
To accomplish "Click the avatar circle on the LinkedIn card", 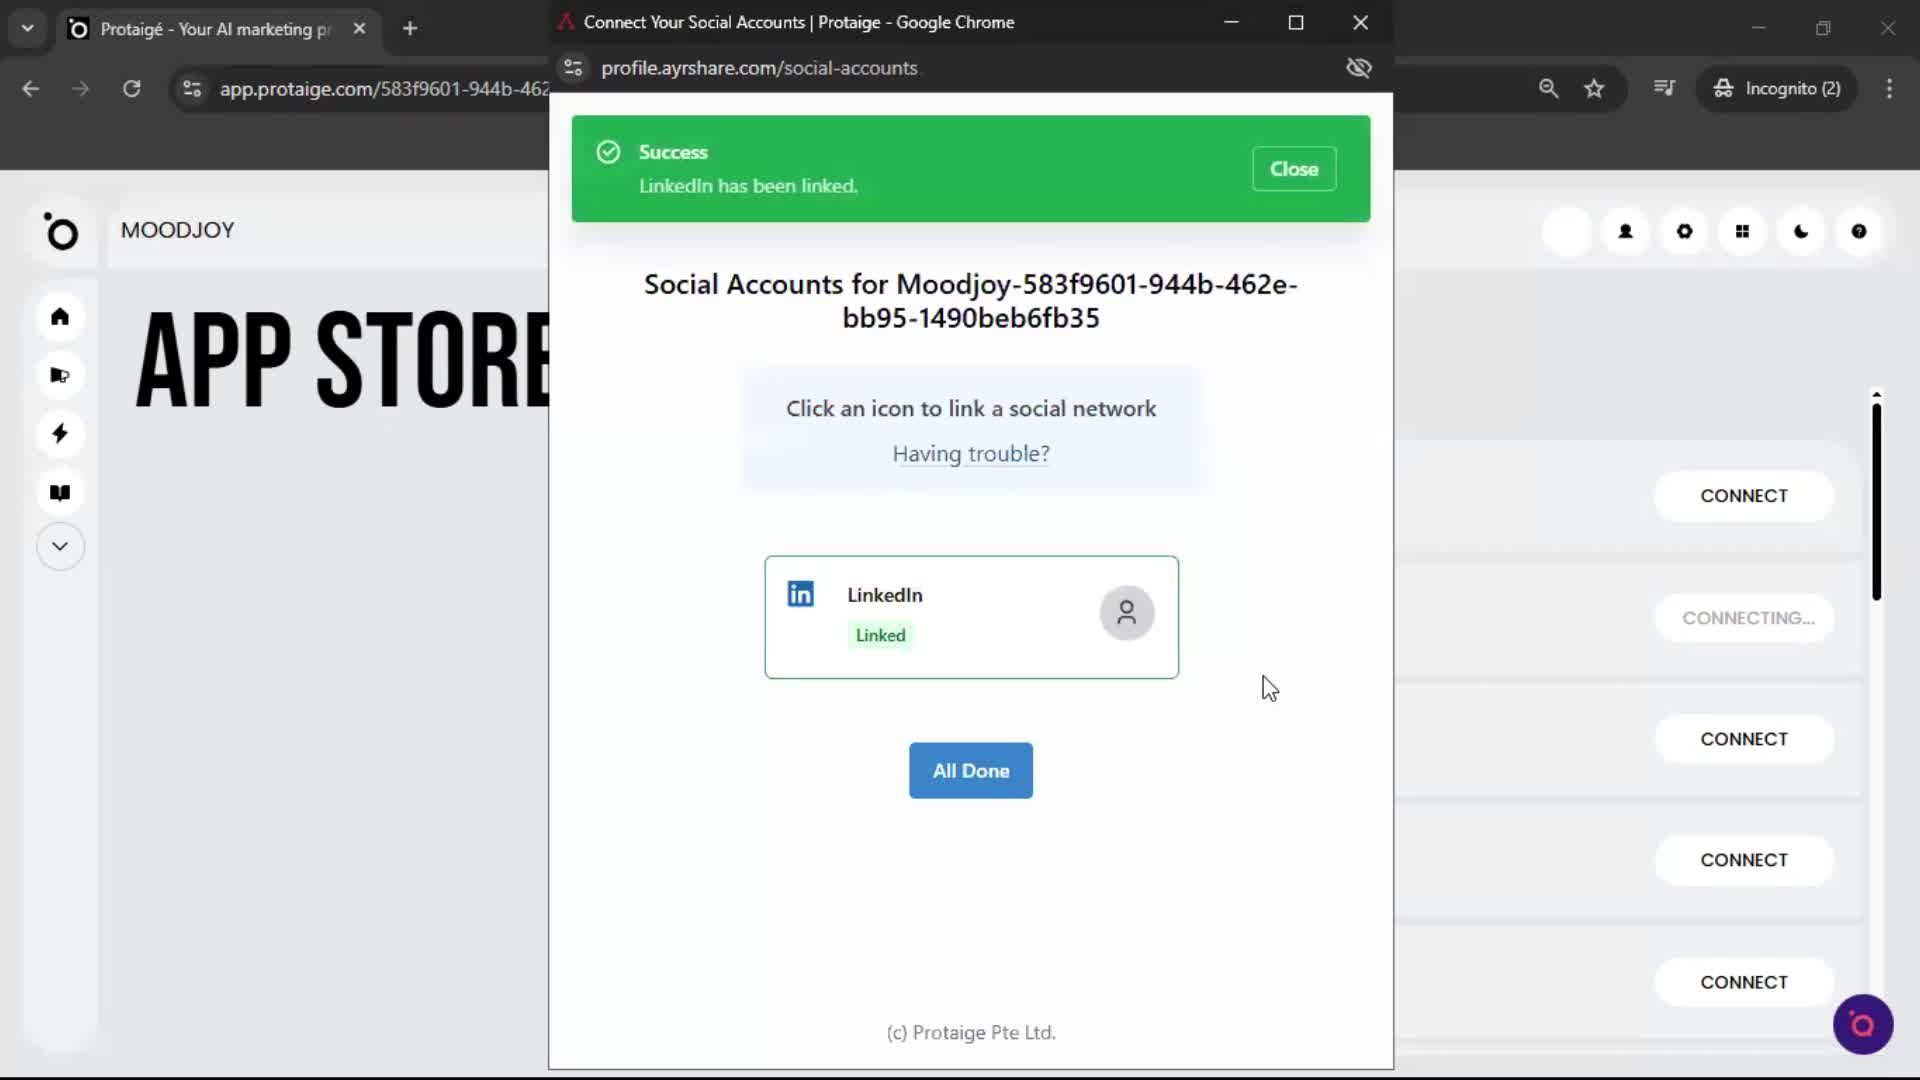I will point(1126,613).
